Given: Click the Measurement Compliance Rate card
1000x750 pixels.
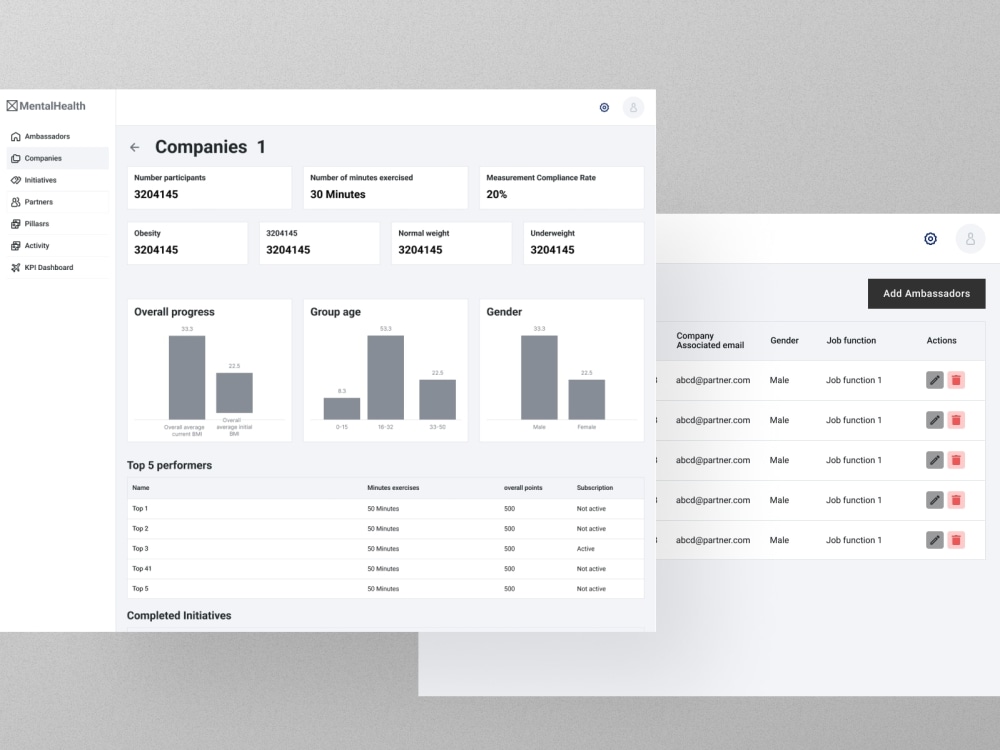Looking at the screenshot, I should coord(561,188).
